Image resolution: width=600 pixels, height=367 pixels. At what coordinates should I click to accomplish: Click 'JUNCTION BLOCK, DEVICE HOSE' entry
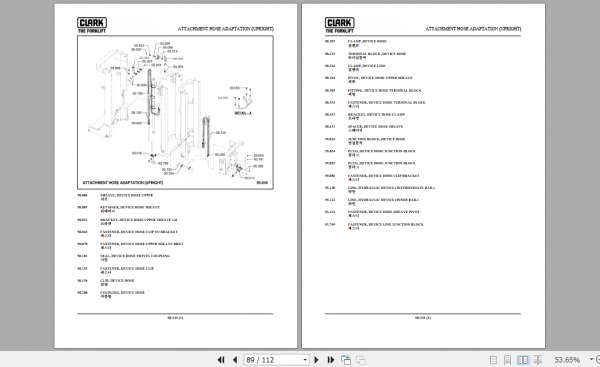[377, 139]
